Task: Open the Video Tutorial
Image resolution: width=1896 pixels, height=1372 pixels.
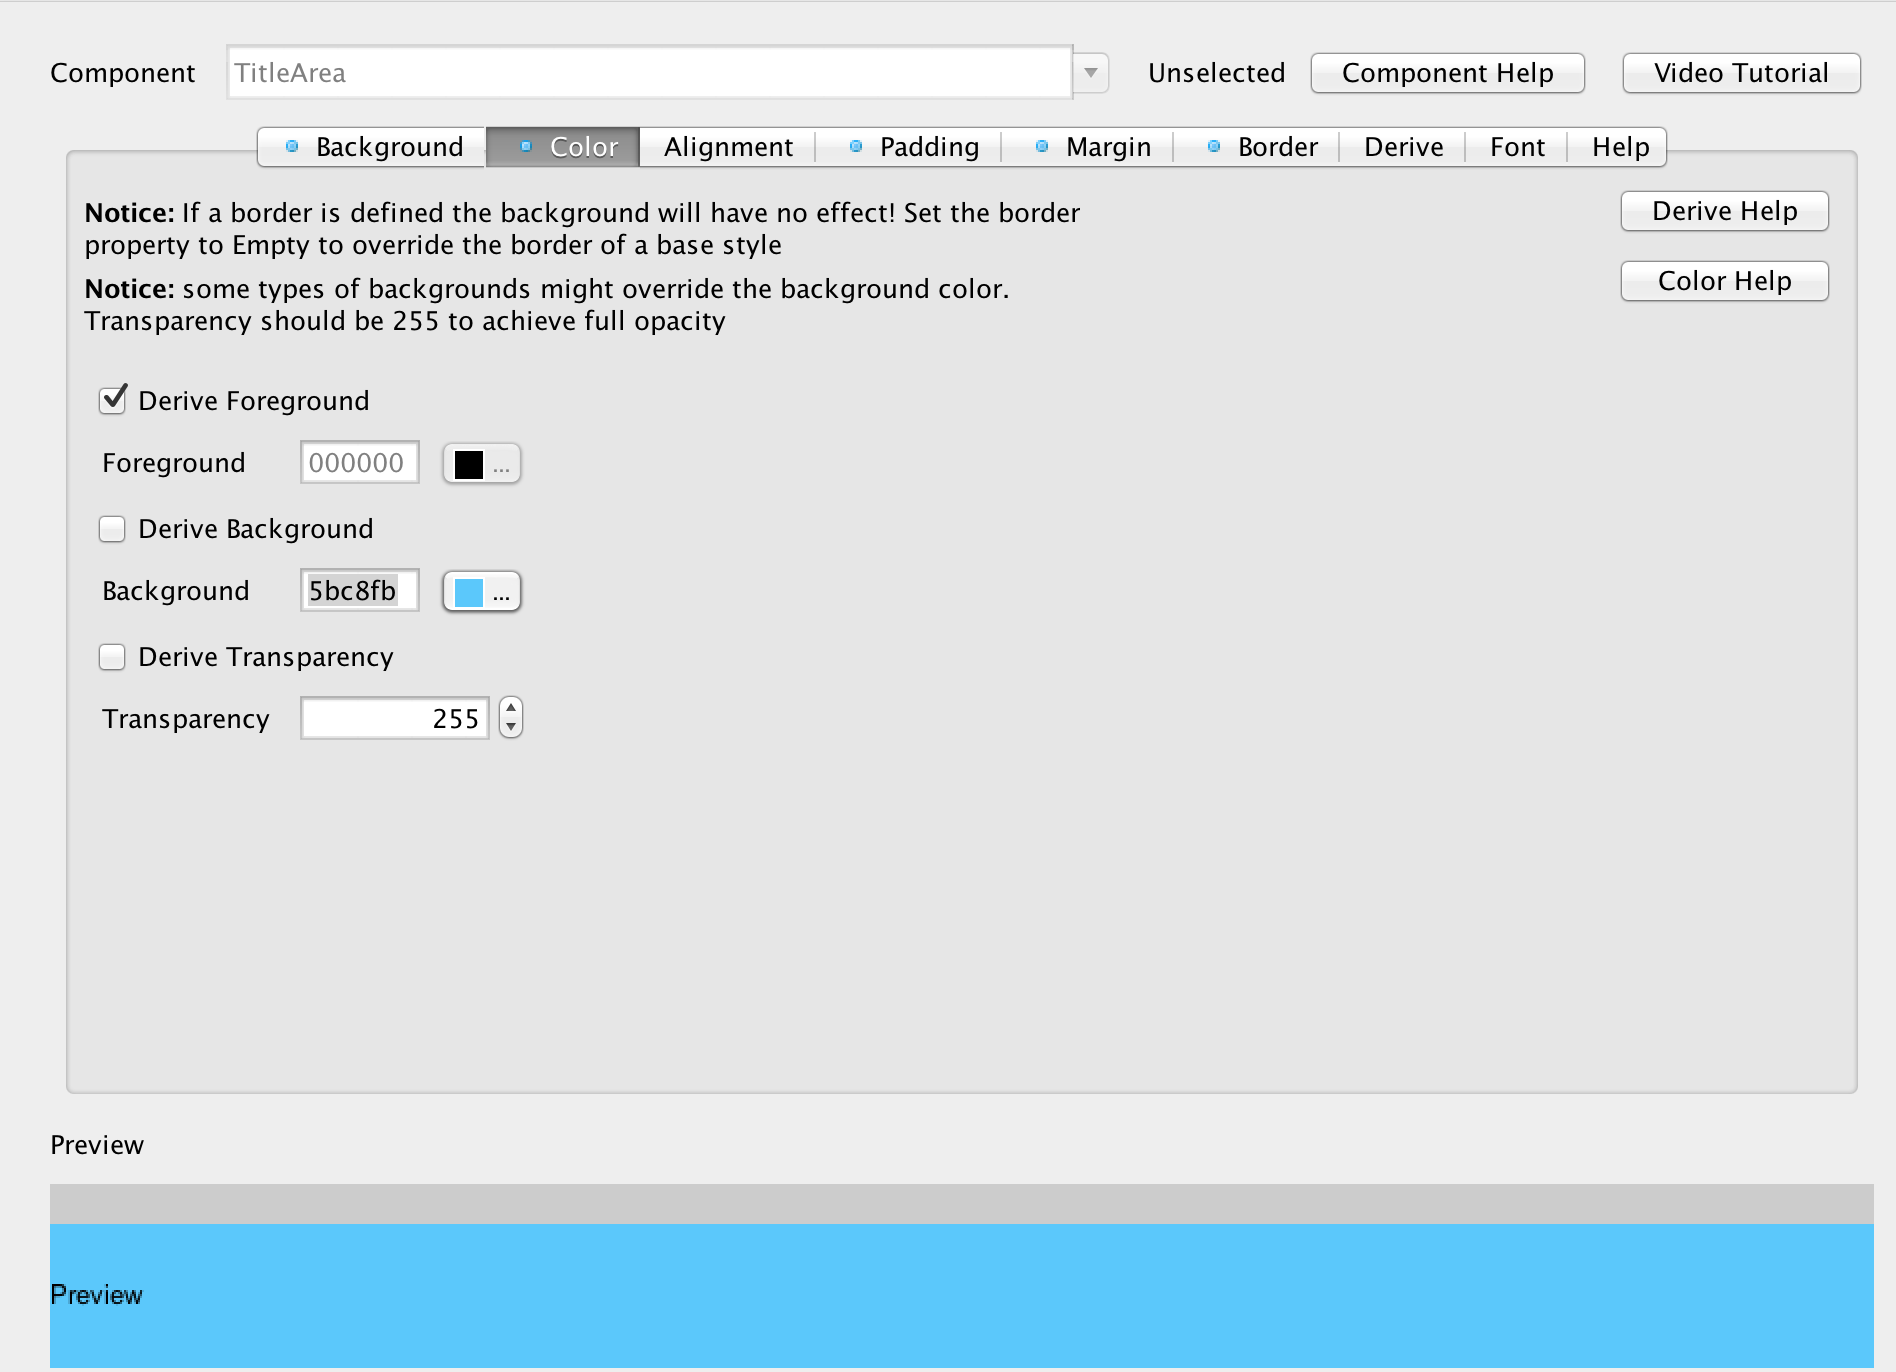Action: coord(1740,72)
